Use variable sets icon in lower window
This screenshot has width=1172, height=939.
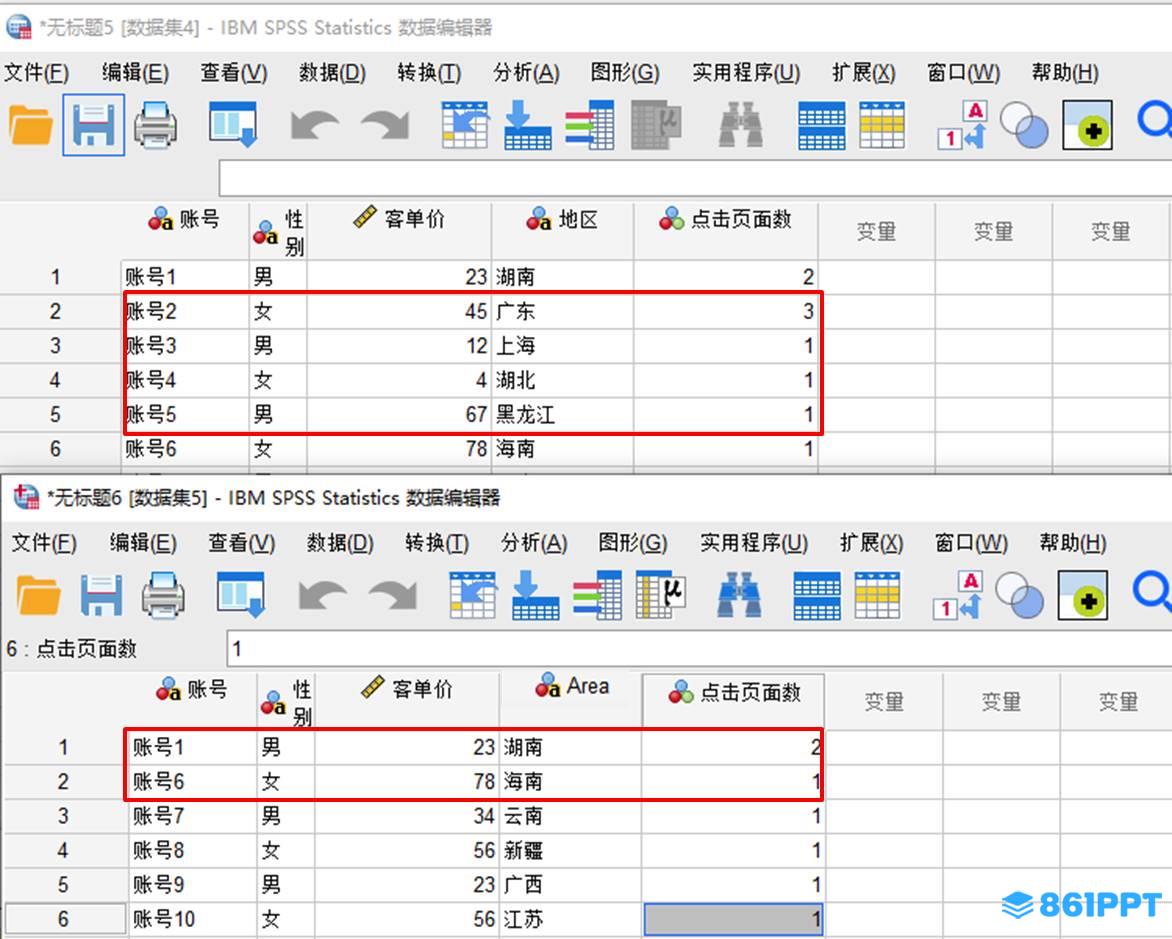[x=1020, y=595]
